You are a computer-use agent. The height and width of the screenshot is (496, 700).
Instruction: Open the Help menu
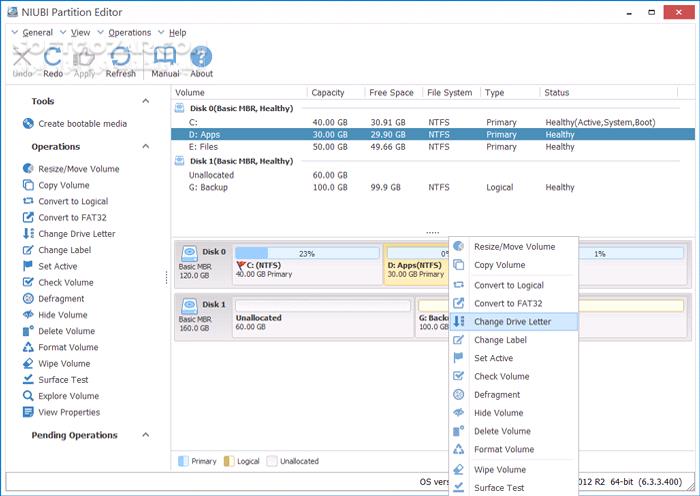[x=177, y=33]
